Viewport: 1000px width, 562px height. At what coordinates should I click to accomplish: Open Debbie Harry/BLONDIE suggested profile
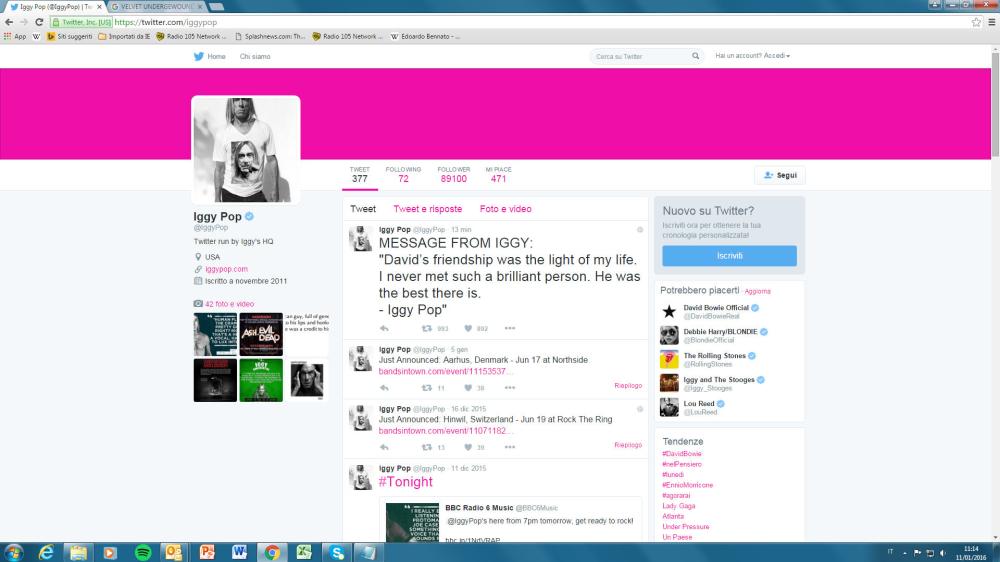[720, 332]
